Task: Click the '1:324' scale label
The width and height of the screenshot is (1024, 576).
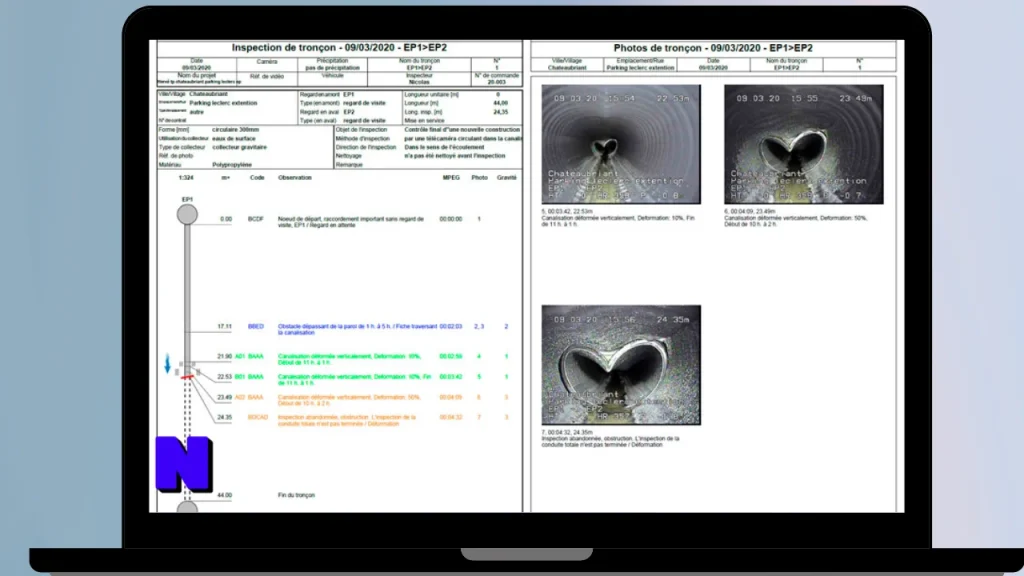Action: pos(186,178)
